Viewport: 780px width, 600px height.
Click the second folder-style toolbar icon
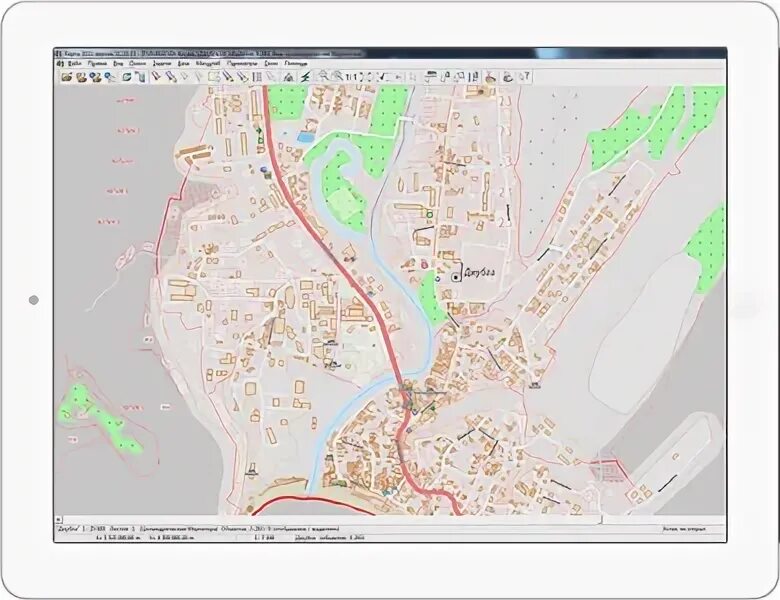tap(82, 77)
